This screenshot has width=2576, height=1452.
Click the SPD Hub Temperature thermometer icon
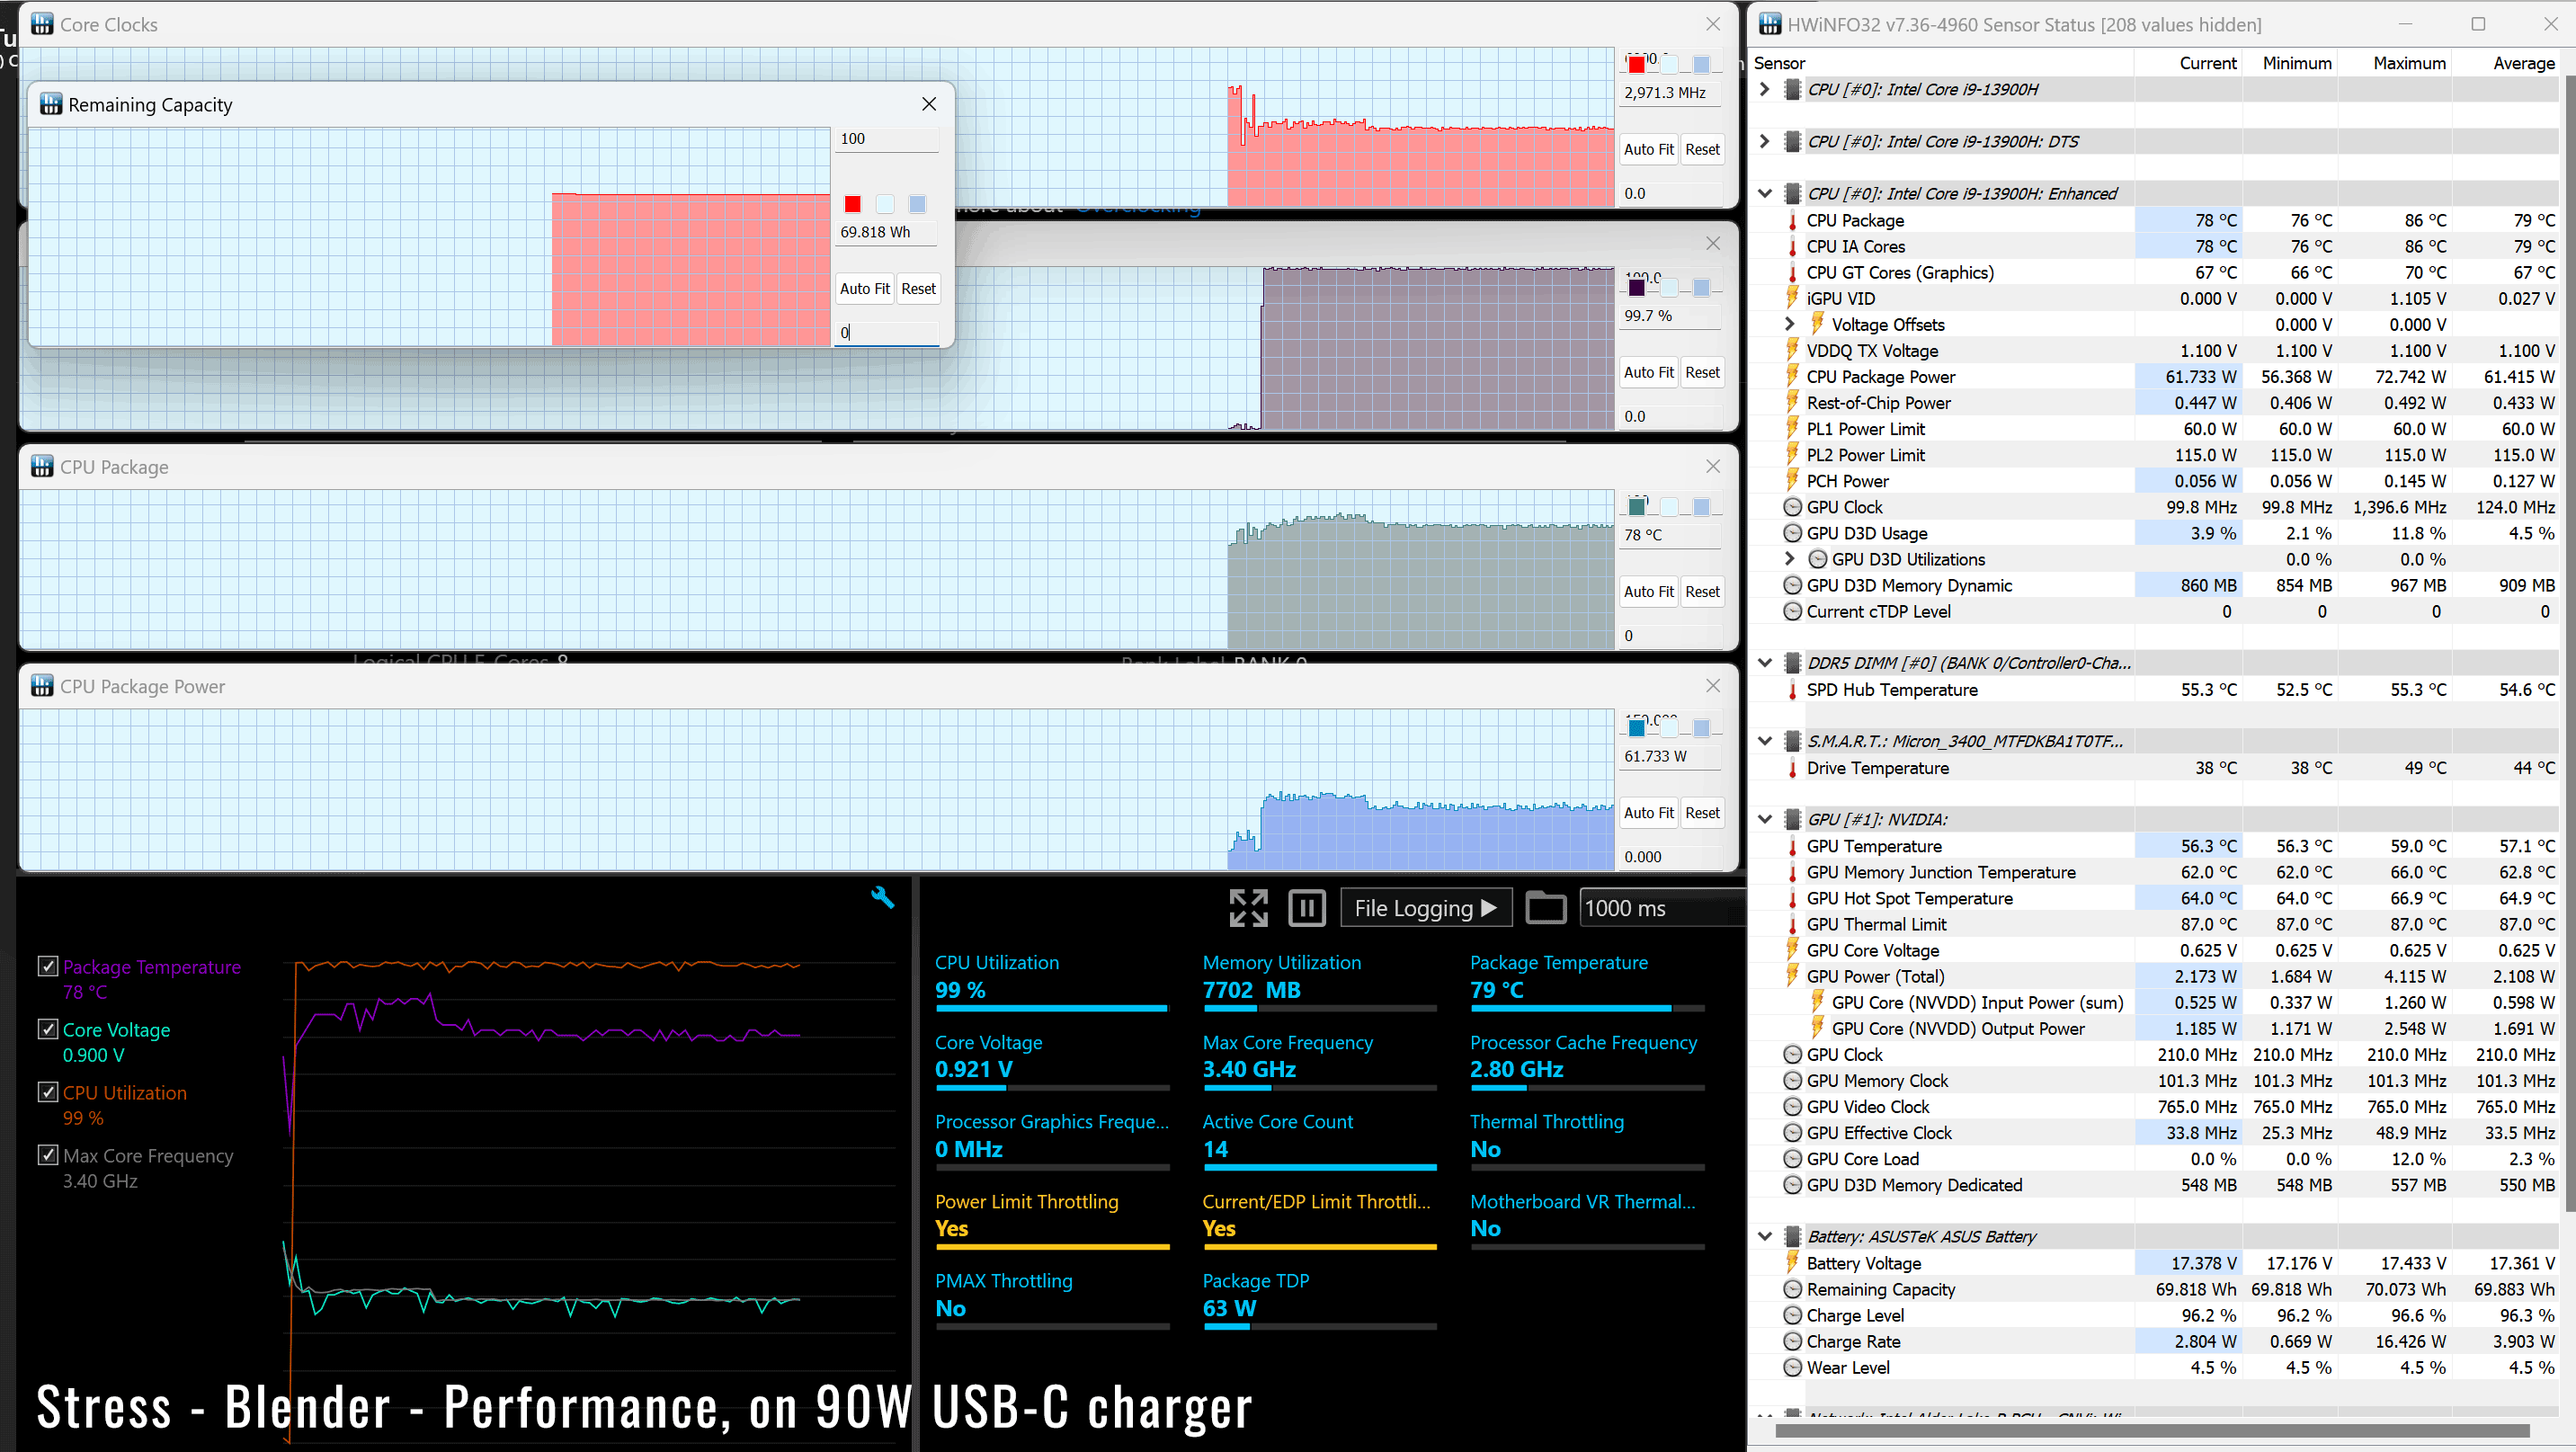click(1793, 689)
